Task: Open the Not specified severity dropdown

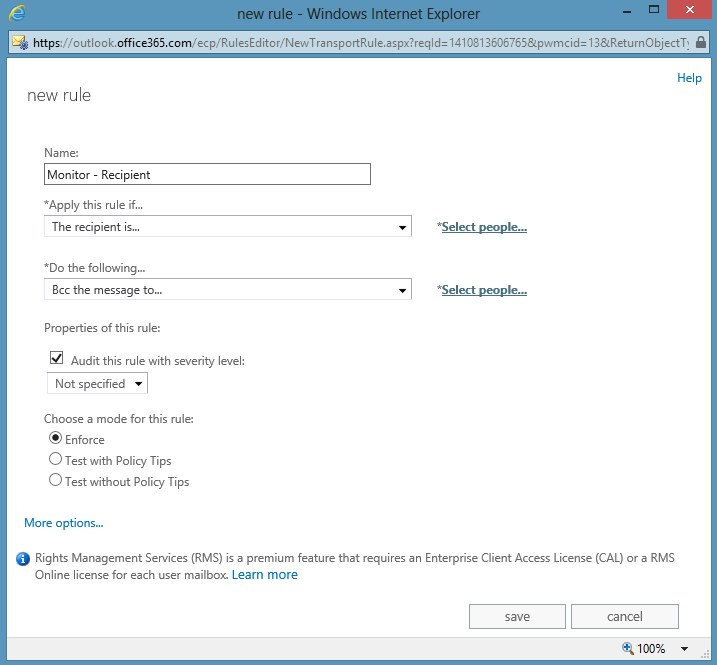Action: [x=97, y=383]
